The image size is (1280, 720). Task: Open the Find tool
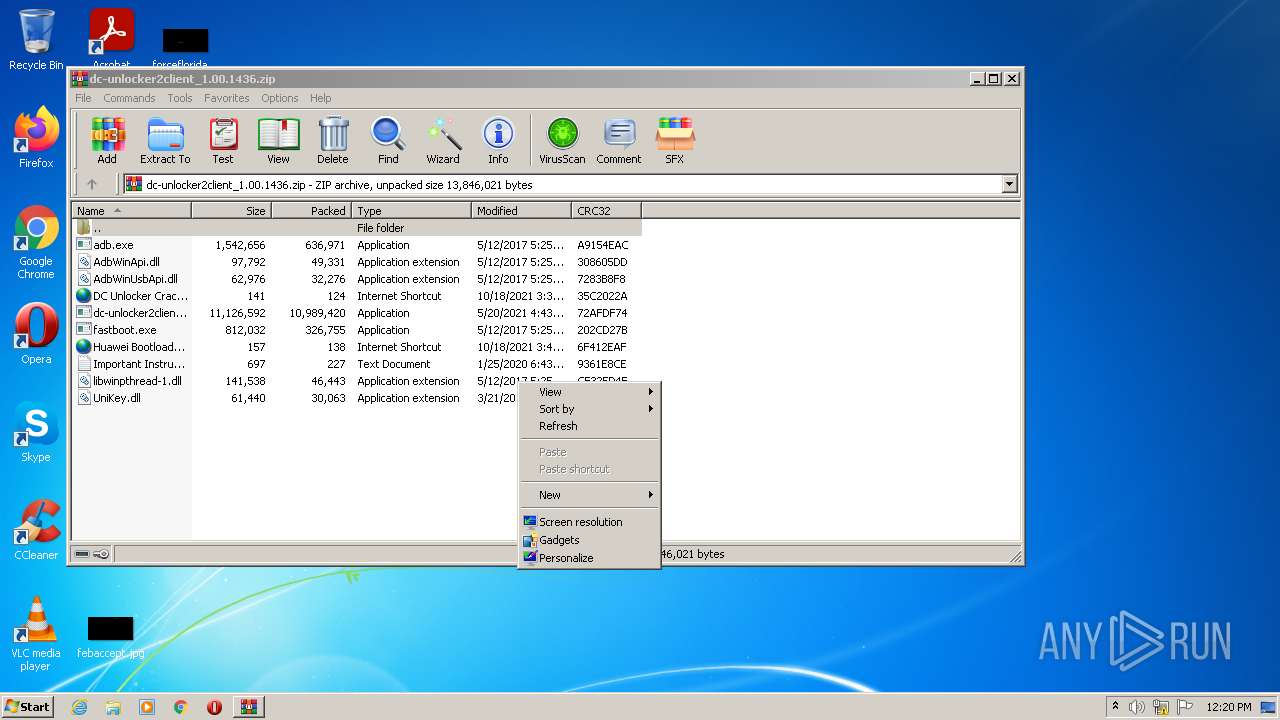click(388, 141)
